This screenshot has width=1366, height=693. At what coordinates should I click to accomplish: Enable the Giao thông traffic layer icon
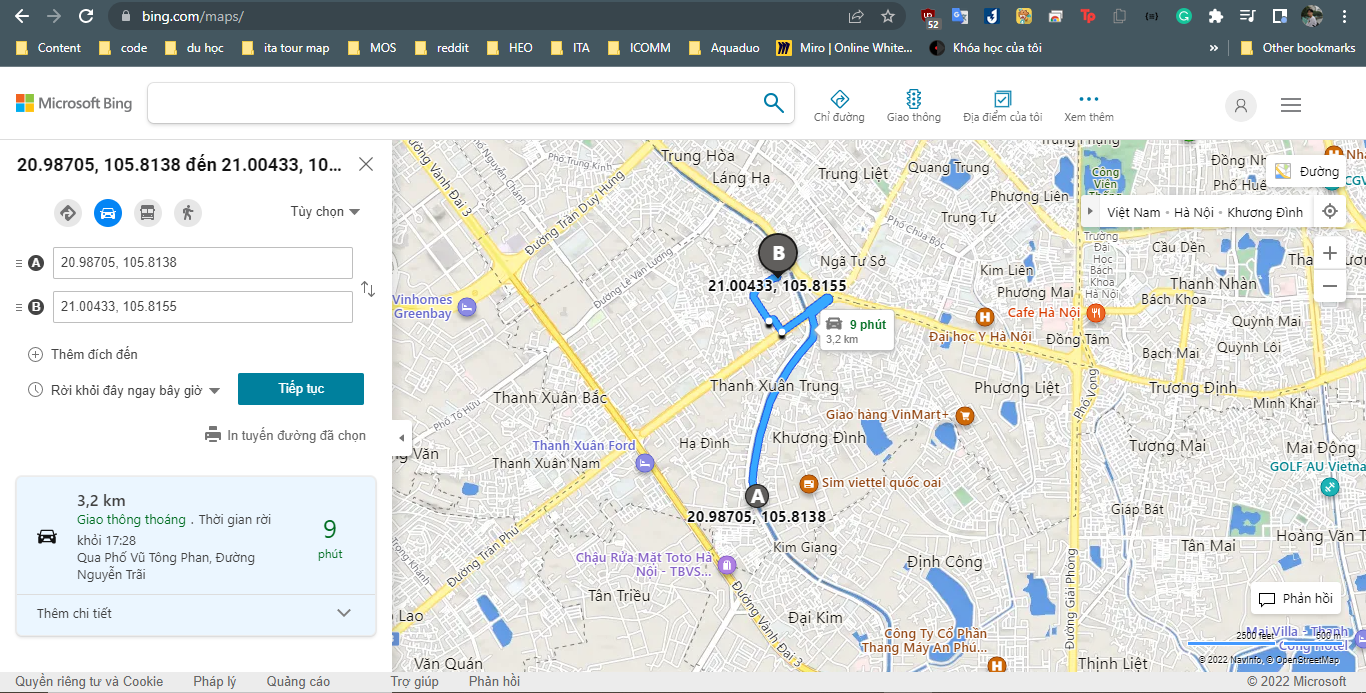(x=913, y=104)
